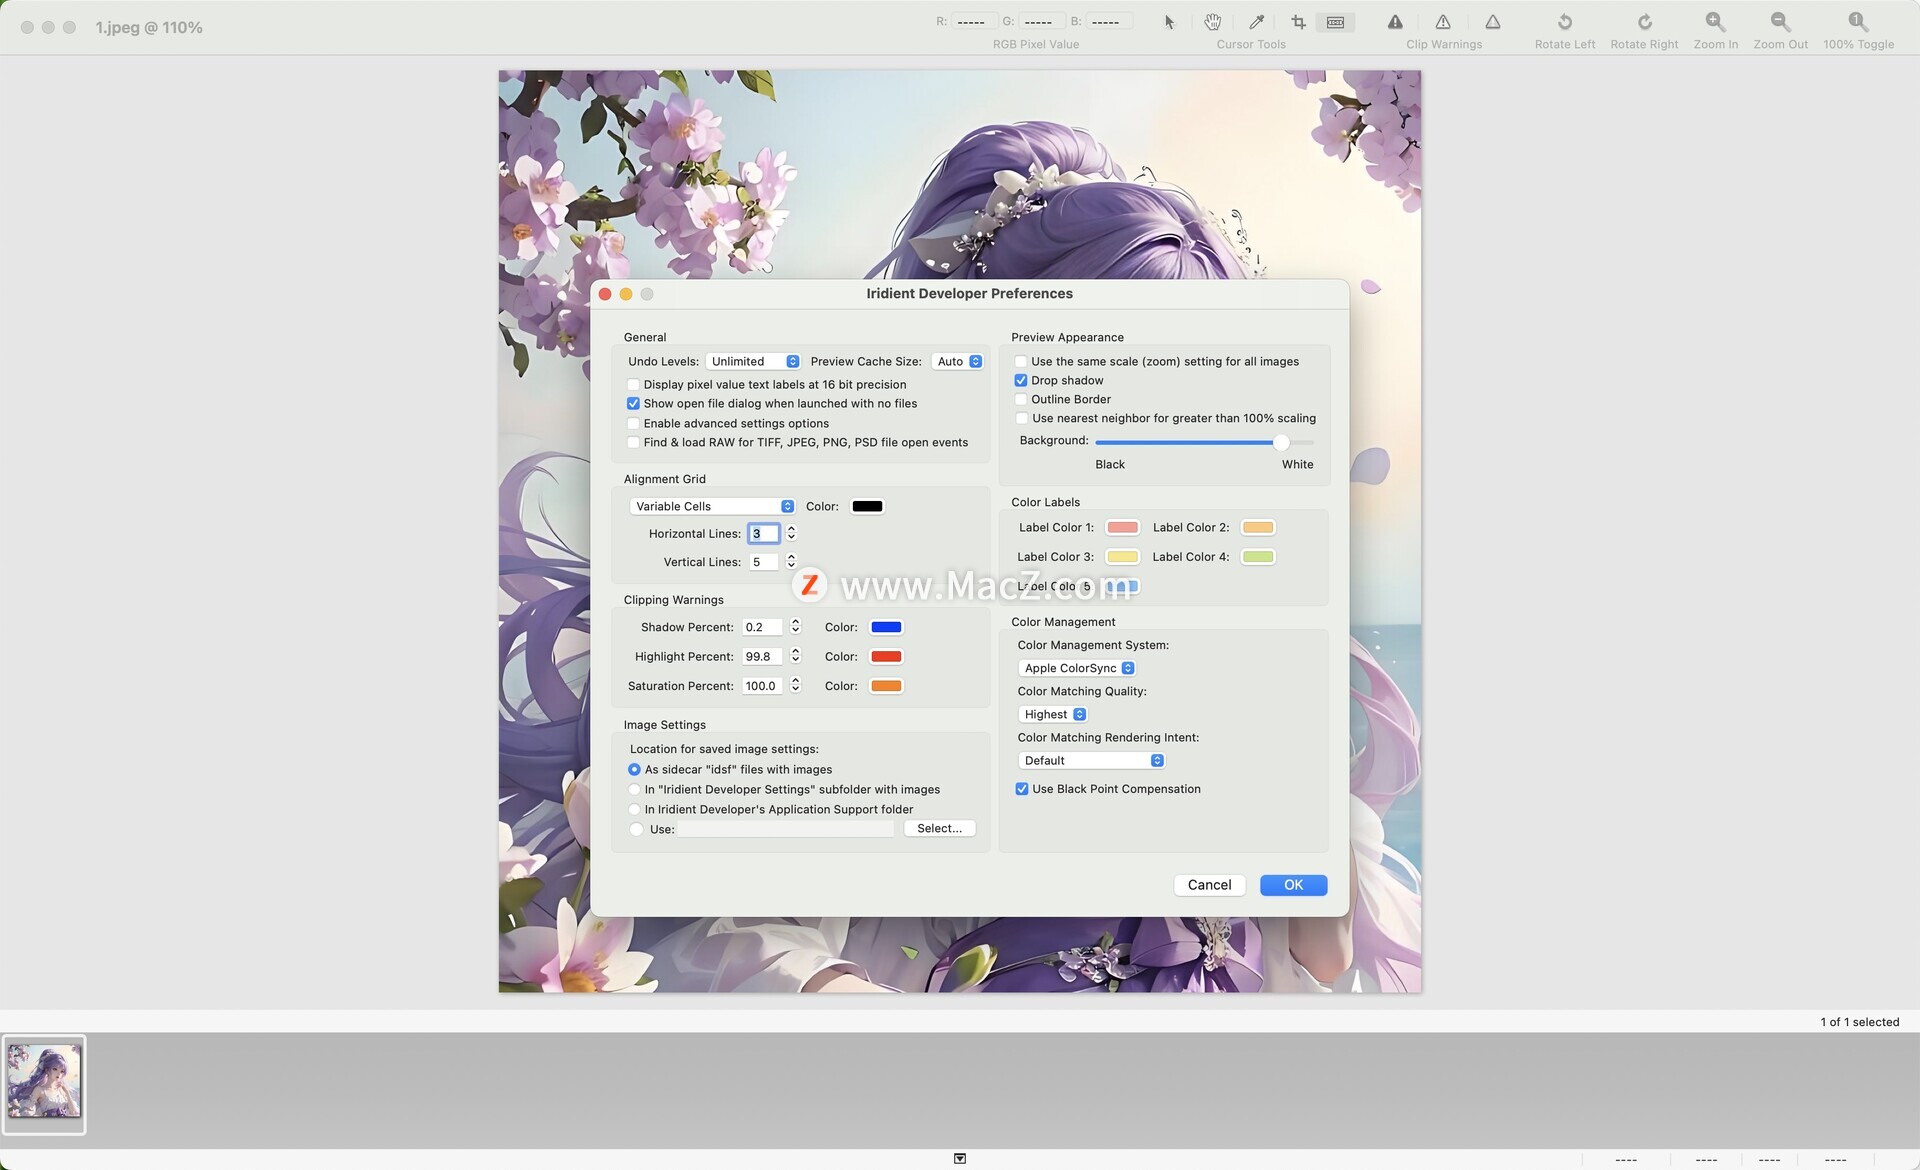
Task: Toggle the third gray clip warning icon
Action: tap(1493, 22)
